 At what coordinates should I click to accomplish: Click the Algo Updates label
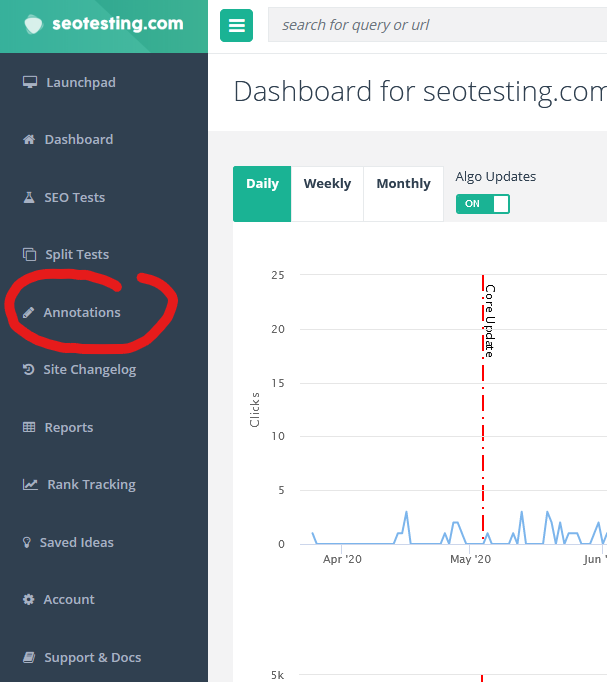coord(496,177)
